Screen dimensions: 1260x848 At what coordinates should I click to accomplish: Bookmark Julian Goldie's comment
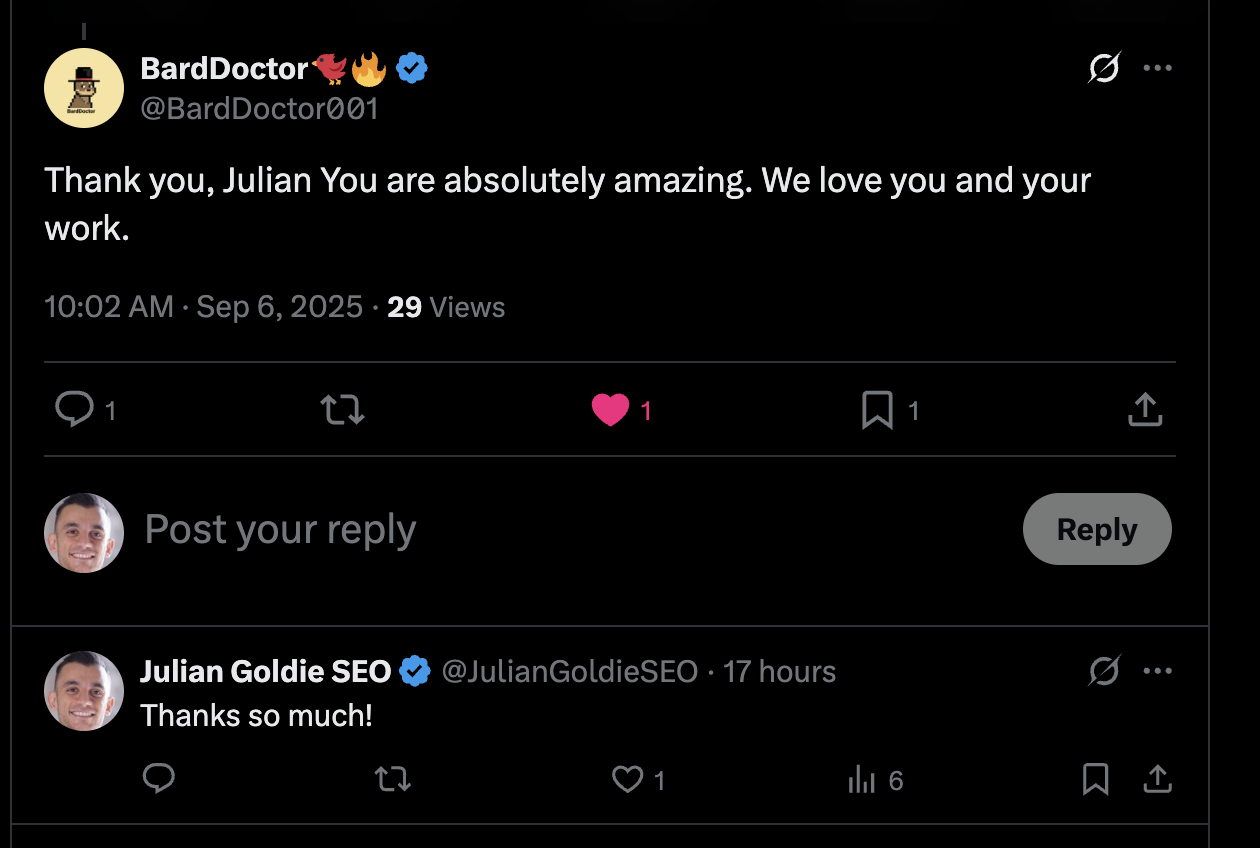tap(1096, 779)
